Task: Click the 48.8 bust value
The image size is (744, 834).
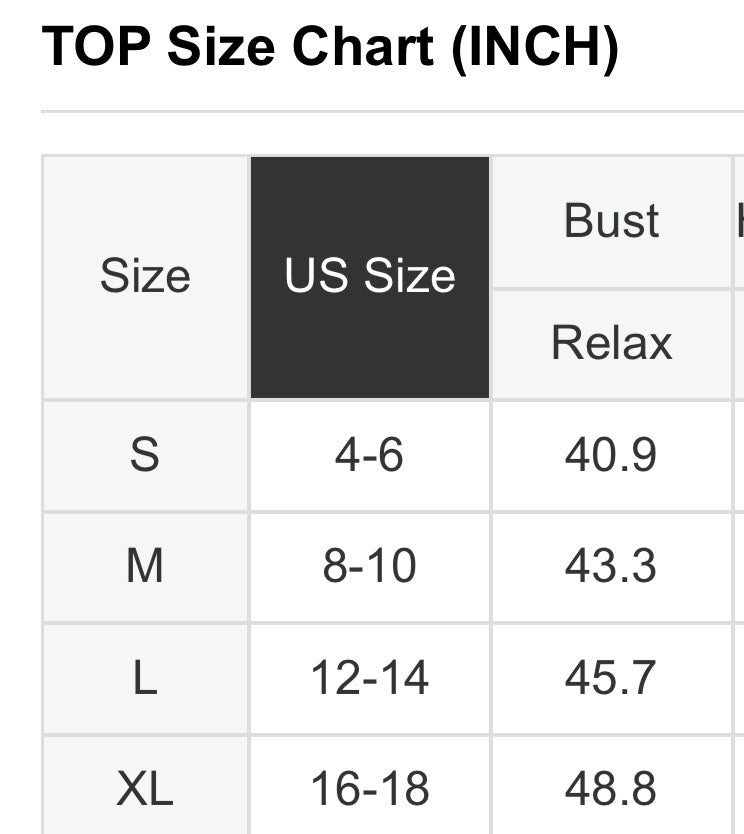Action: tap(611, 789)
